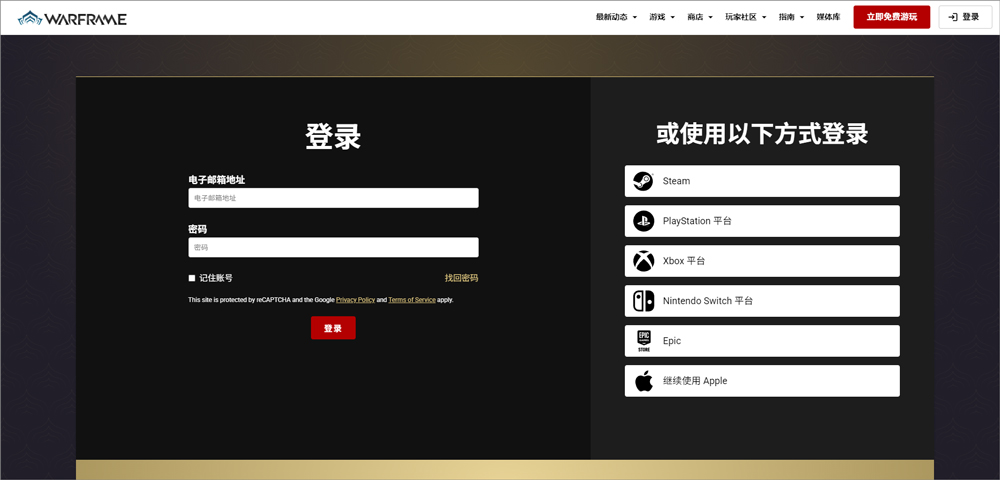Toggle the 记住账号 checkbox

point(191,278)
